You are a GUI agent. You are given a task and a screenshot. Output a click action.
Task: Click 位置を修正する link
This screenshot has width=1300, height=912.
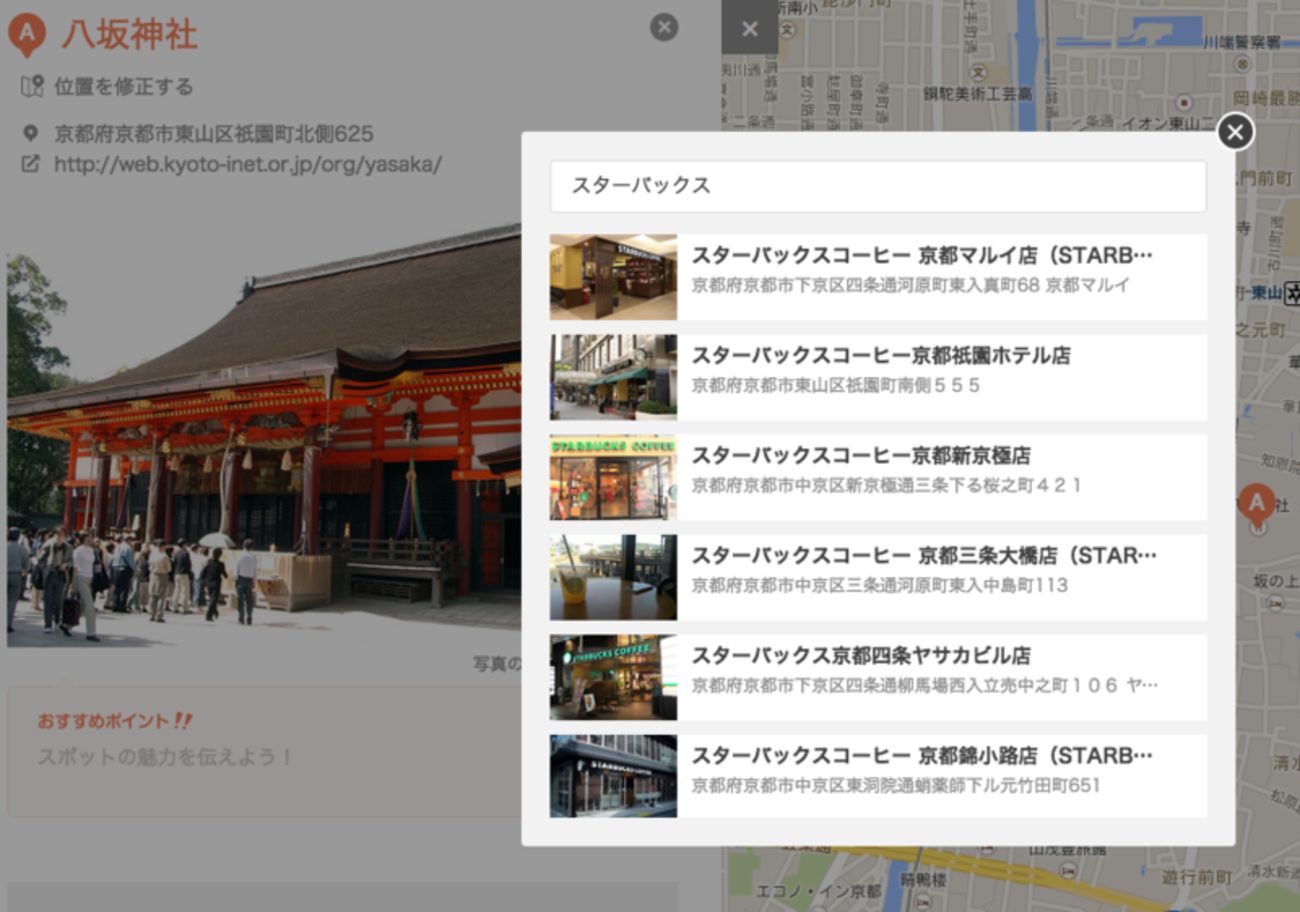tap(124, 87)
